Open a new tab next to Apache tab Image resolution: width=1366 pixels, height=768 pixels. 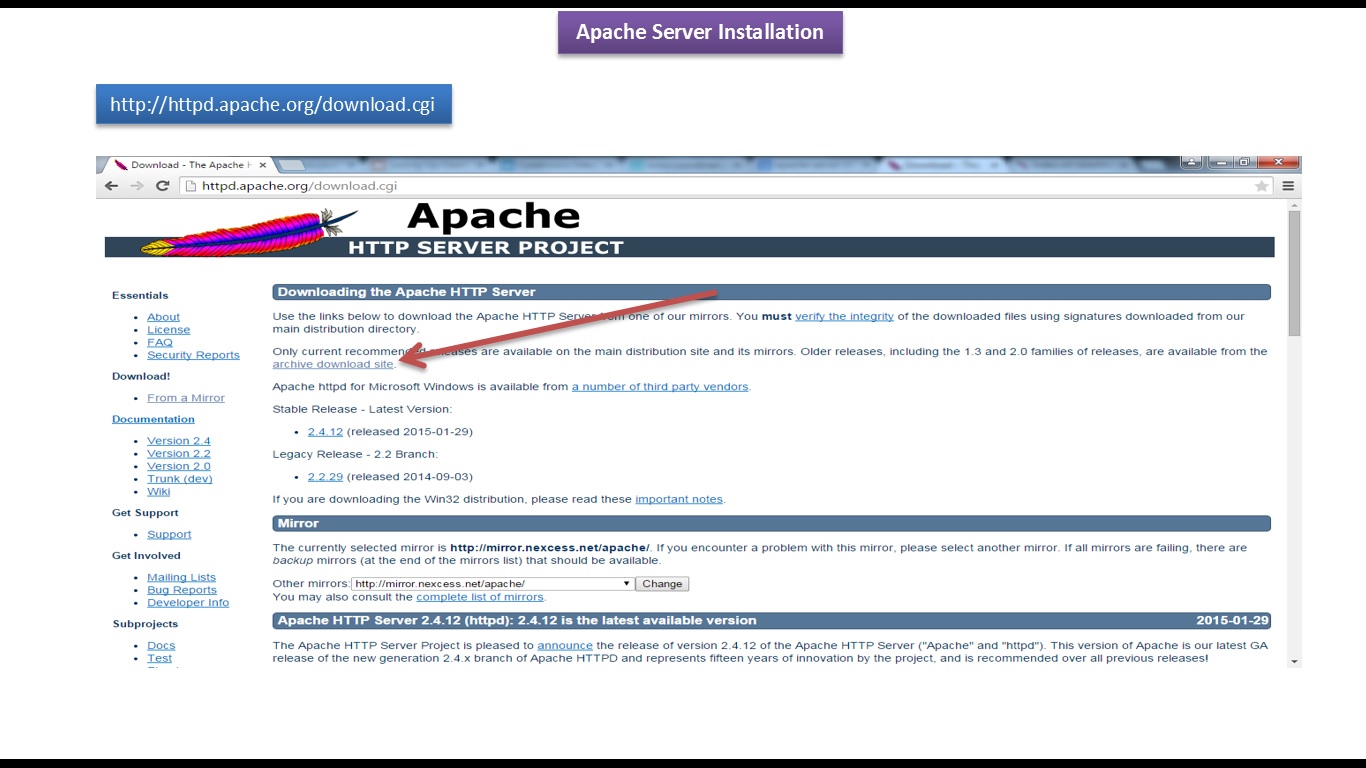(x=290, y=165)
